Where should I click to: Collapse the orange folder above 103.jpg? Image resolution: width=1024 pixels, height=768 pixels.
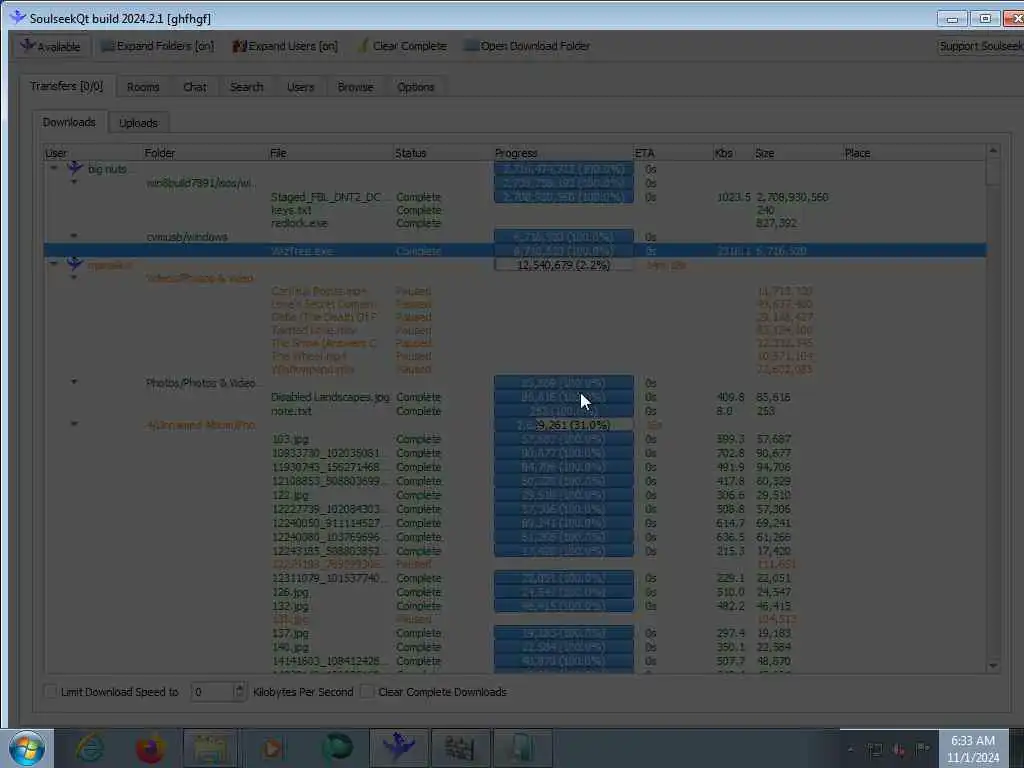pos(74,424)
